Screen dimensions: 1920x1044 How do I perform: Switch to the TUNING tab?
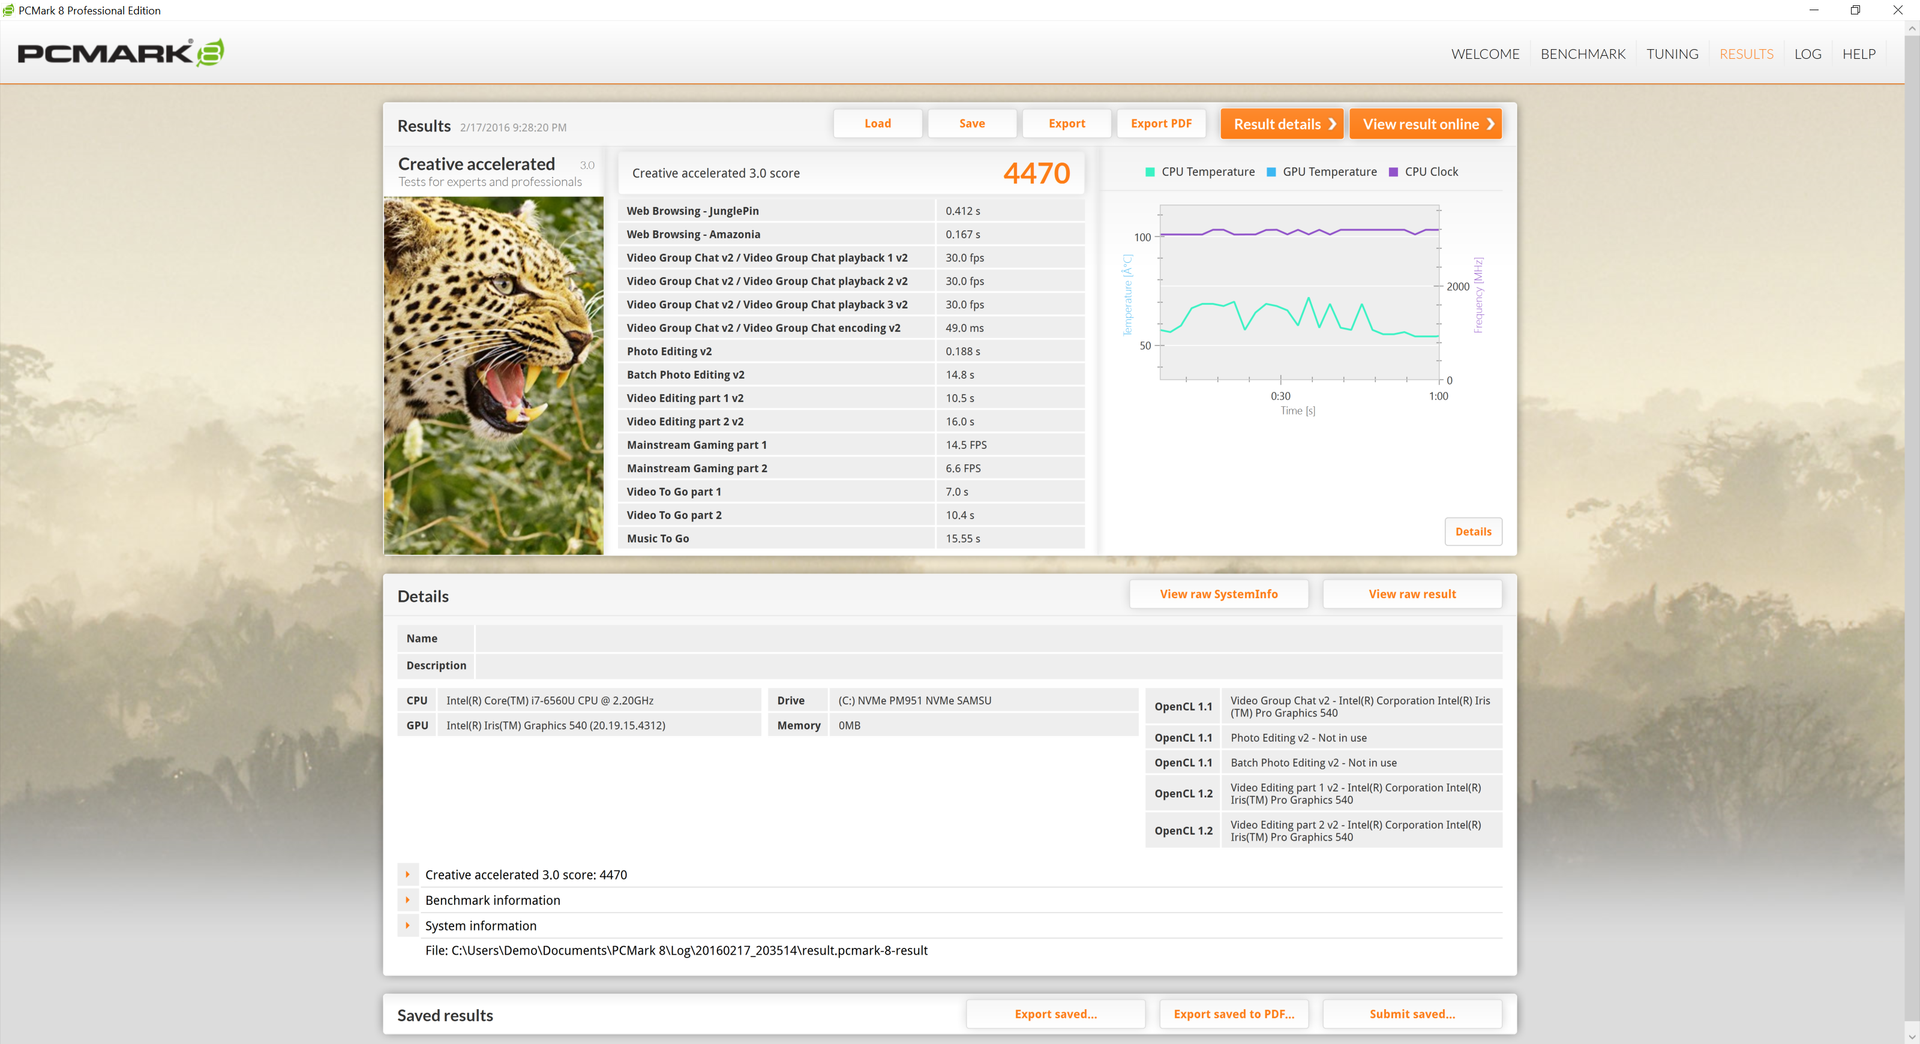tap(1672, 54)
